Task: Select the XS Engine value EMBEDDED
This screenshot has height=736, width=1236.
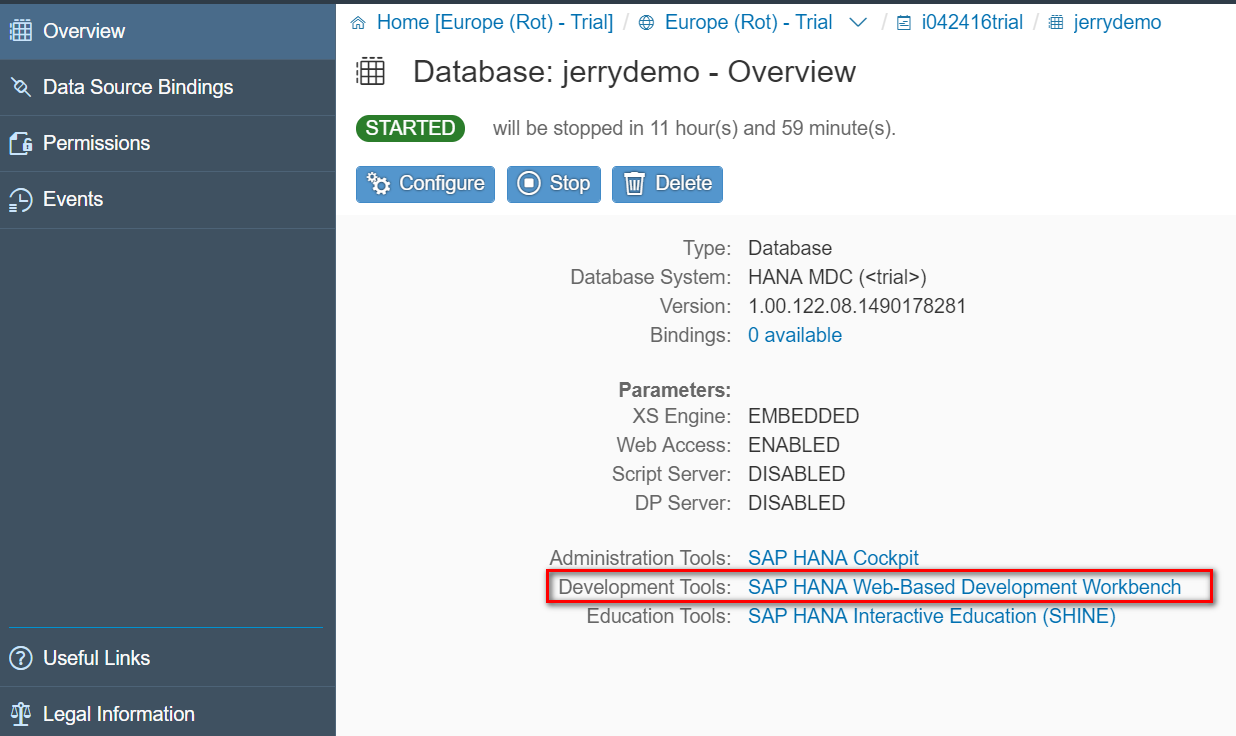Action: click(804, 416)
